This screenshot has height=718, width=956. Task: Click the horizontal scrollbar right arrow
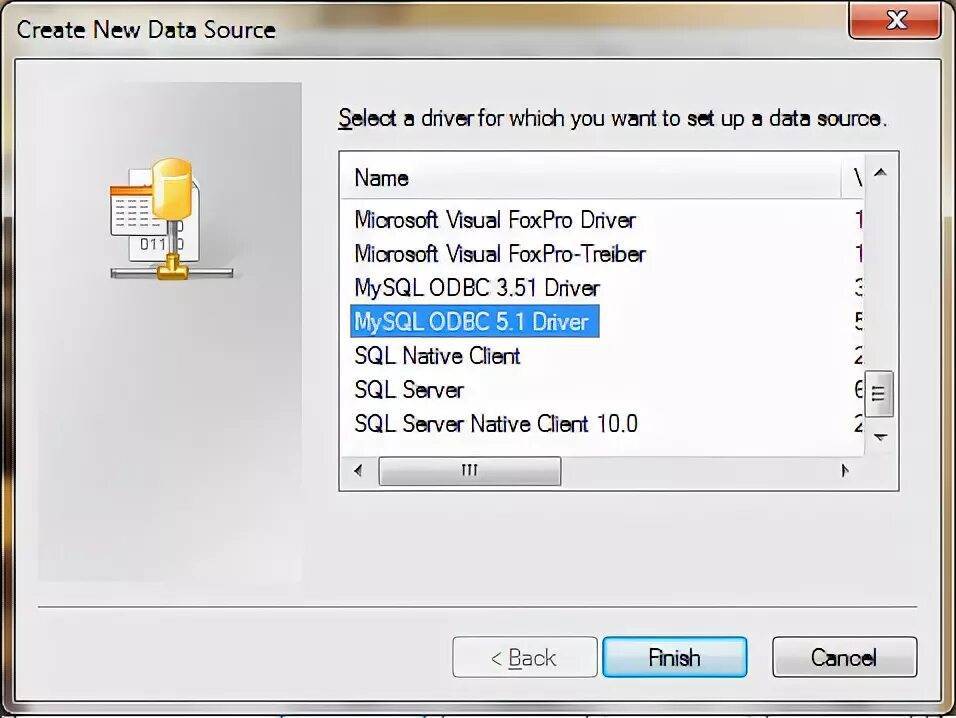[844, 471]
